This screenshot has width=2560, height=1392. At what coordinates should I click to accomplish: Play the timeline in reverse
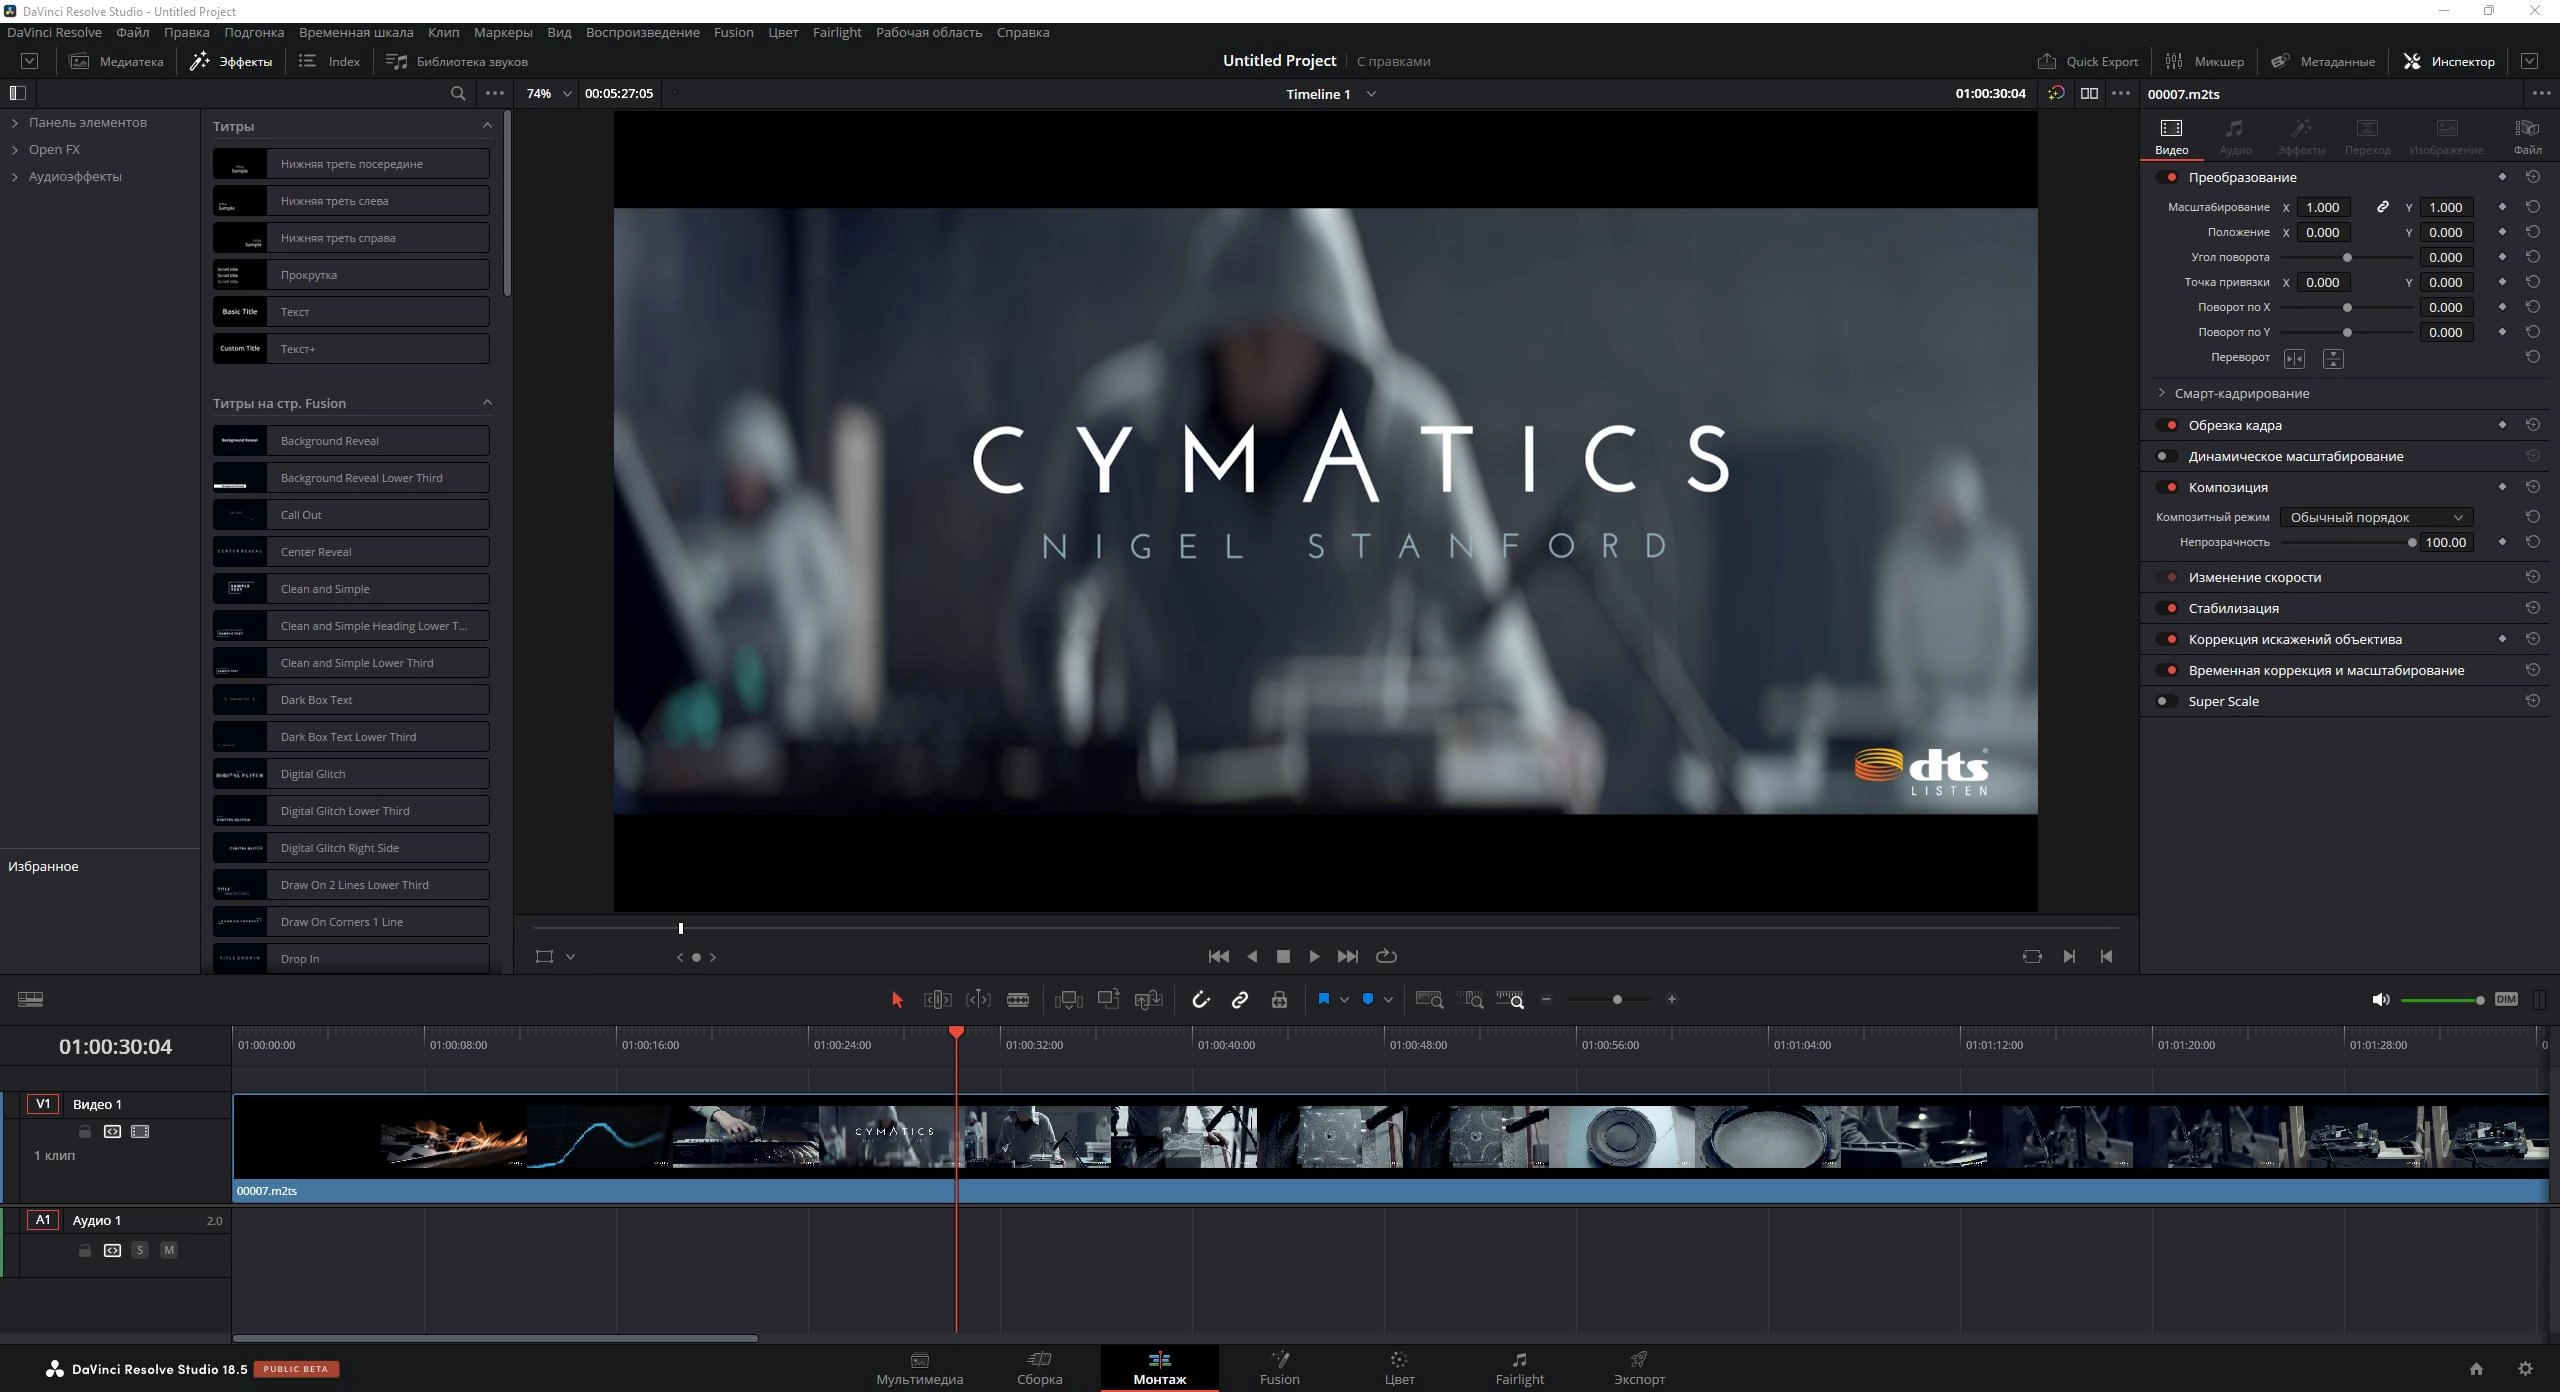pyautogui.click(x=1252, y=957)
